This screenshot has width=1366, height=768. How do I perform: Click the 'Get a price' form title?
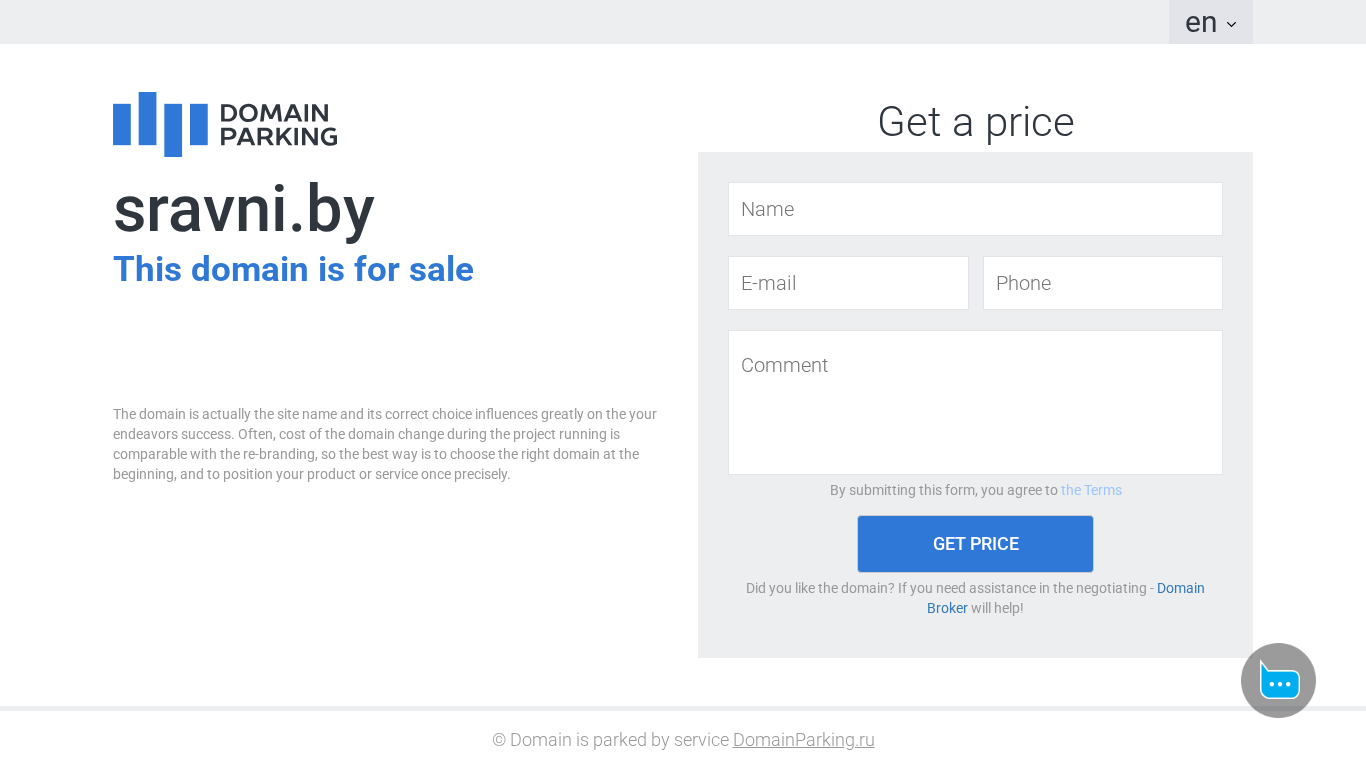click(975, 122)
